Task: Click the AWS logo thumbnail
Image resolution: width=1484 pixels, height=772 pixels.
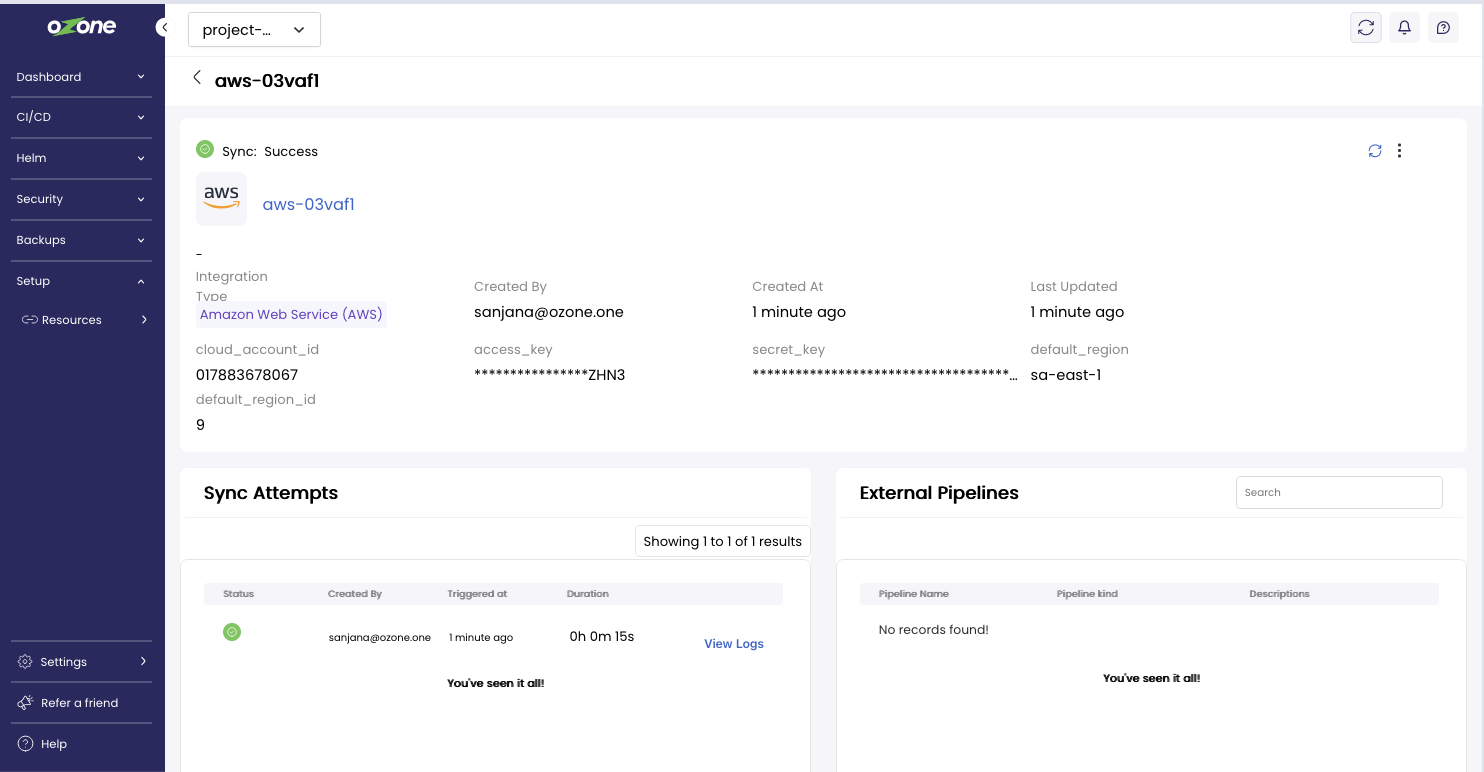Action: 221,198
